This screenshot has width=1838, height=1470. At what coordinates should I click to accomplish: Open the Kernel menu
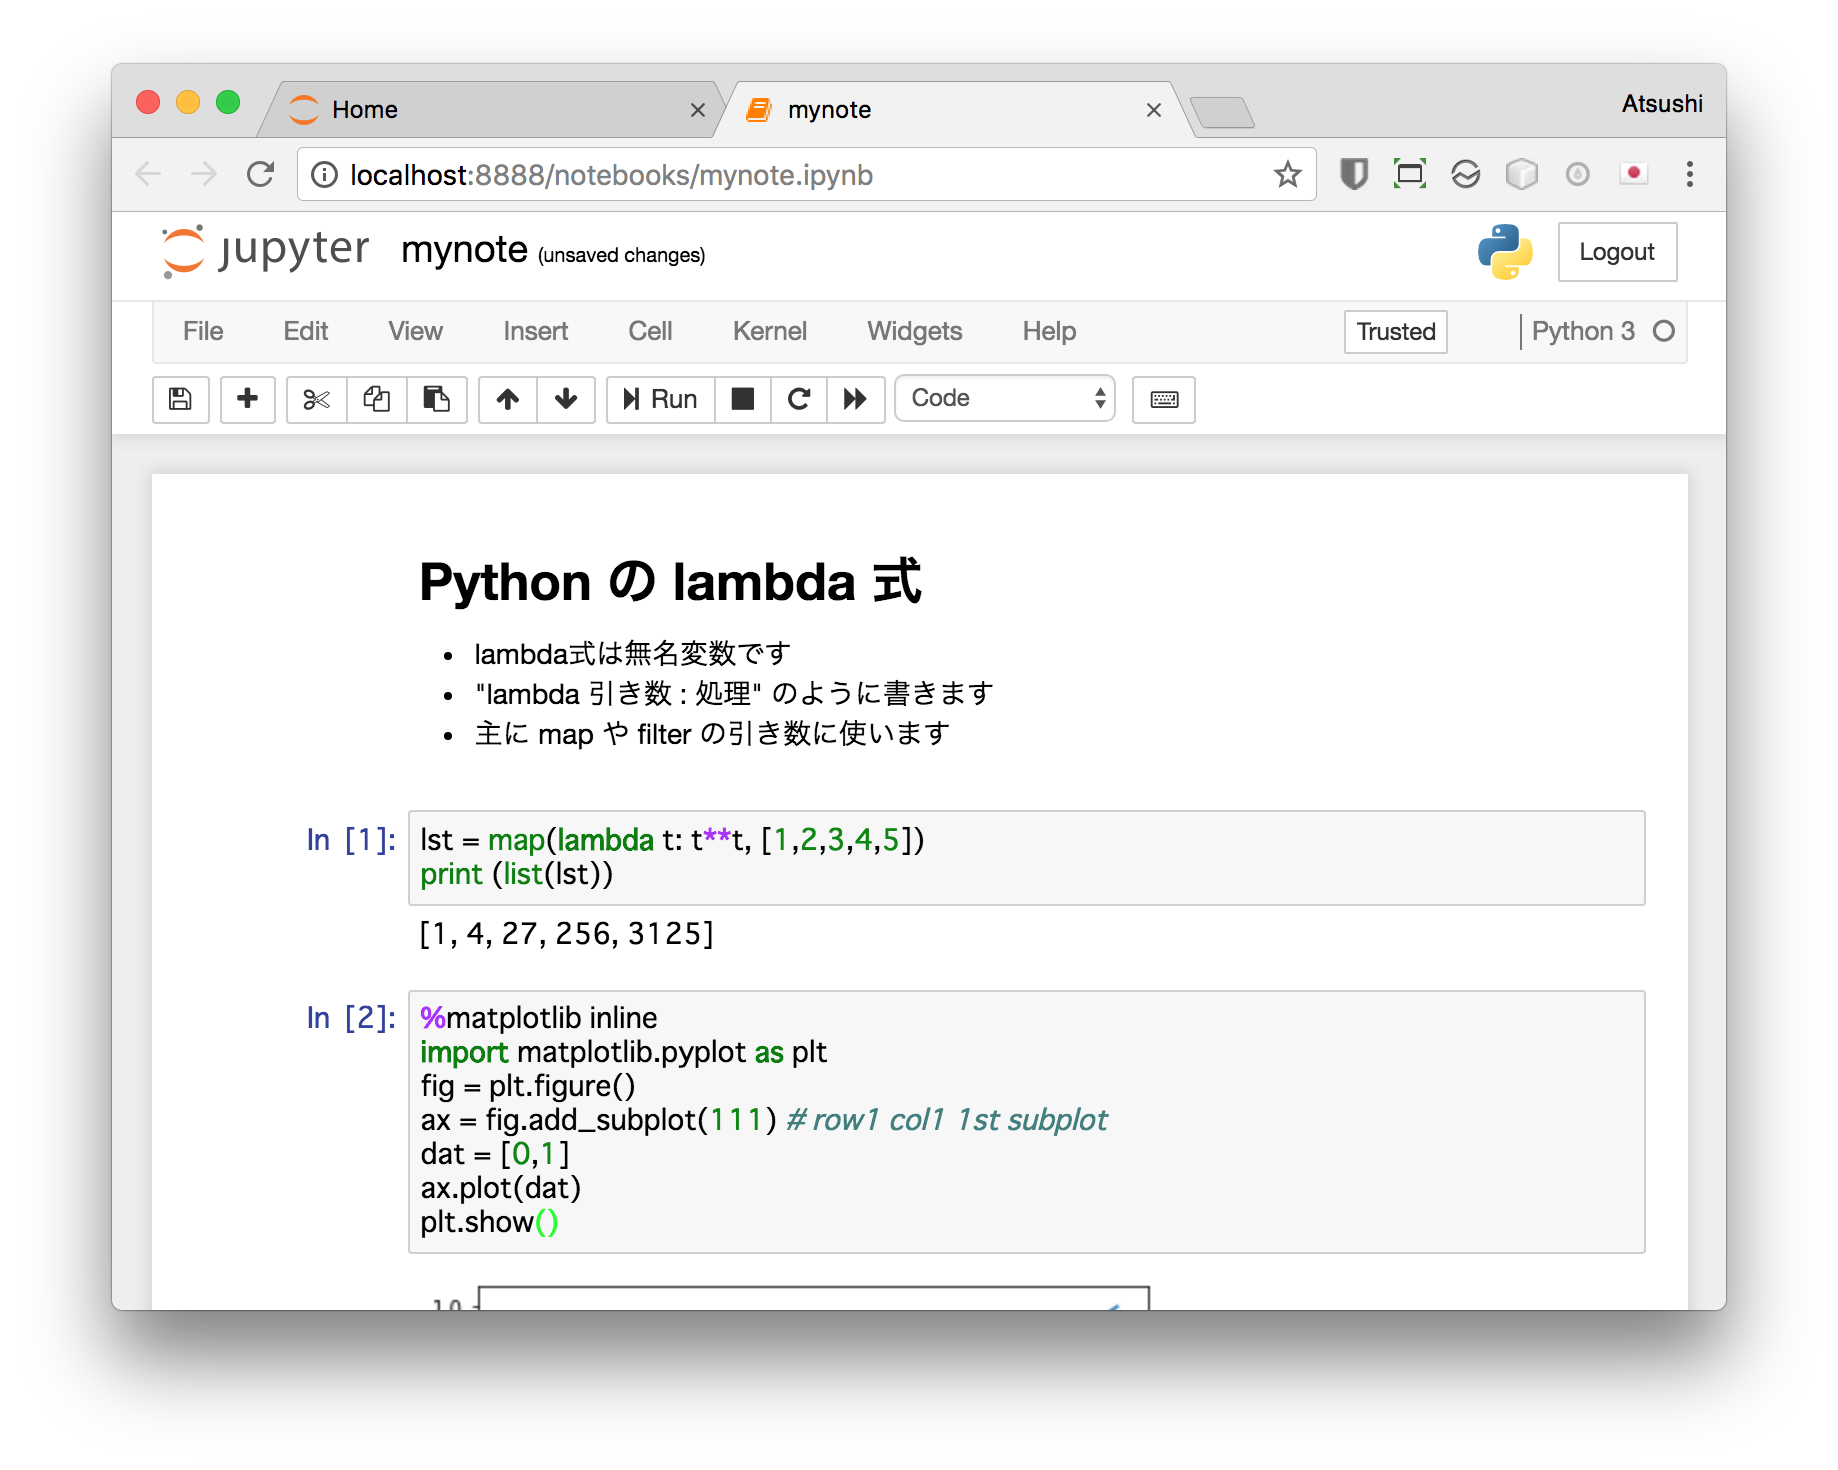(769, 331)
